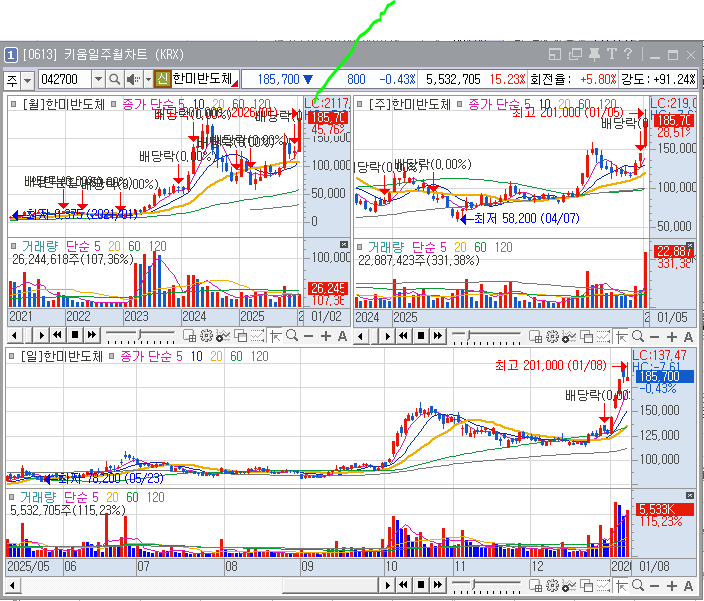Click magnifier zoom icon in weekly chart toolbar

[638, 336]
